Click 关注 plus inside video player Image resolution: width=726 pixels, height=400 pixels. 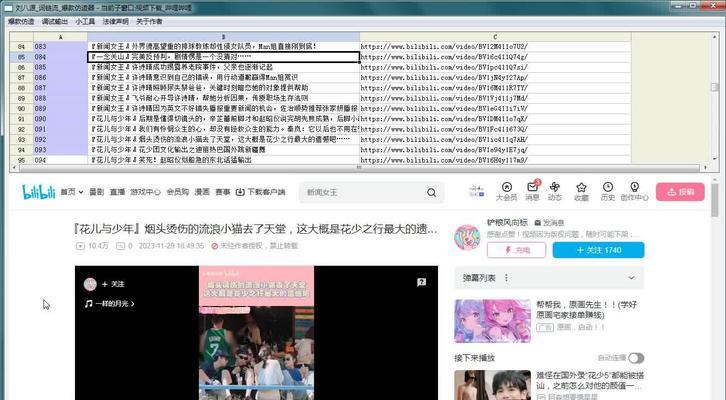pyautogui.click(x=113, y=284)
